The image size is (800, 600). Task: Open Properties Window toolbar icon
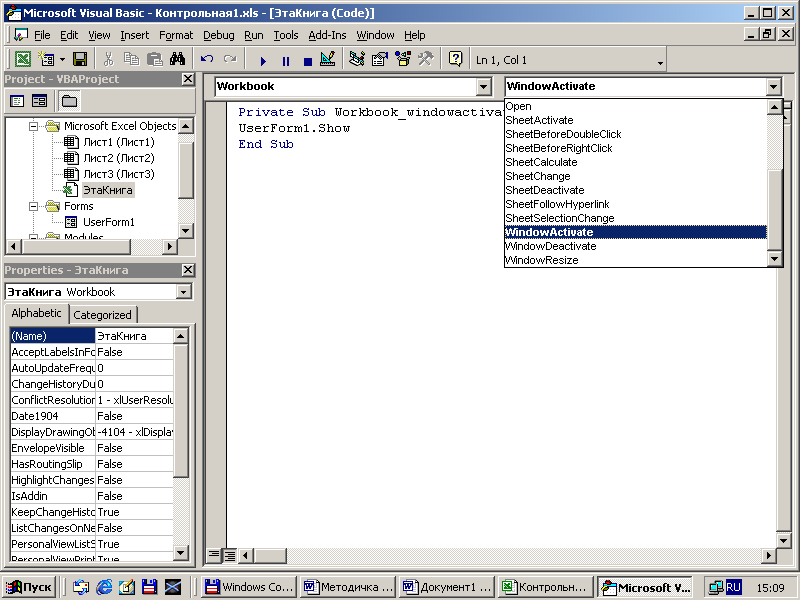point(380,59)
